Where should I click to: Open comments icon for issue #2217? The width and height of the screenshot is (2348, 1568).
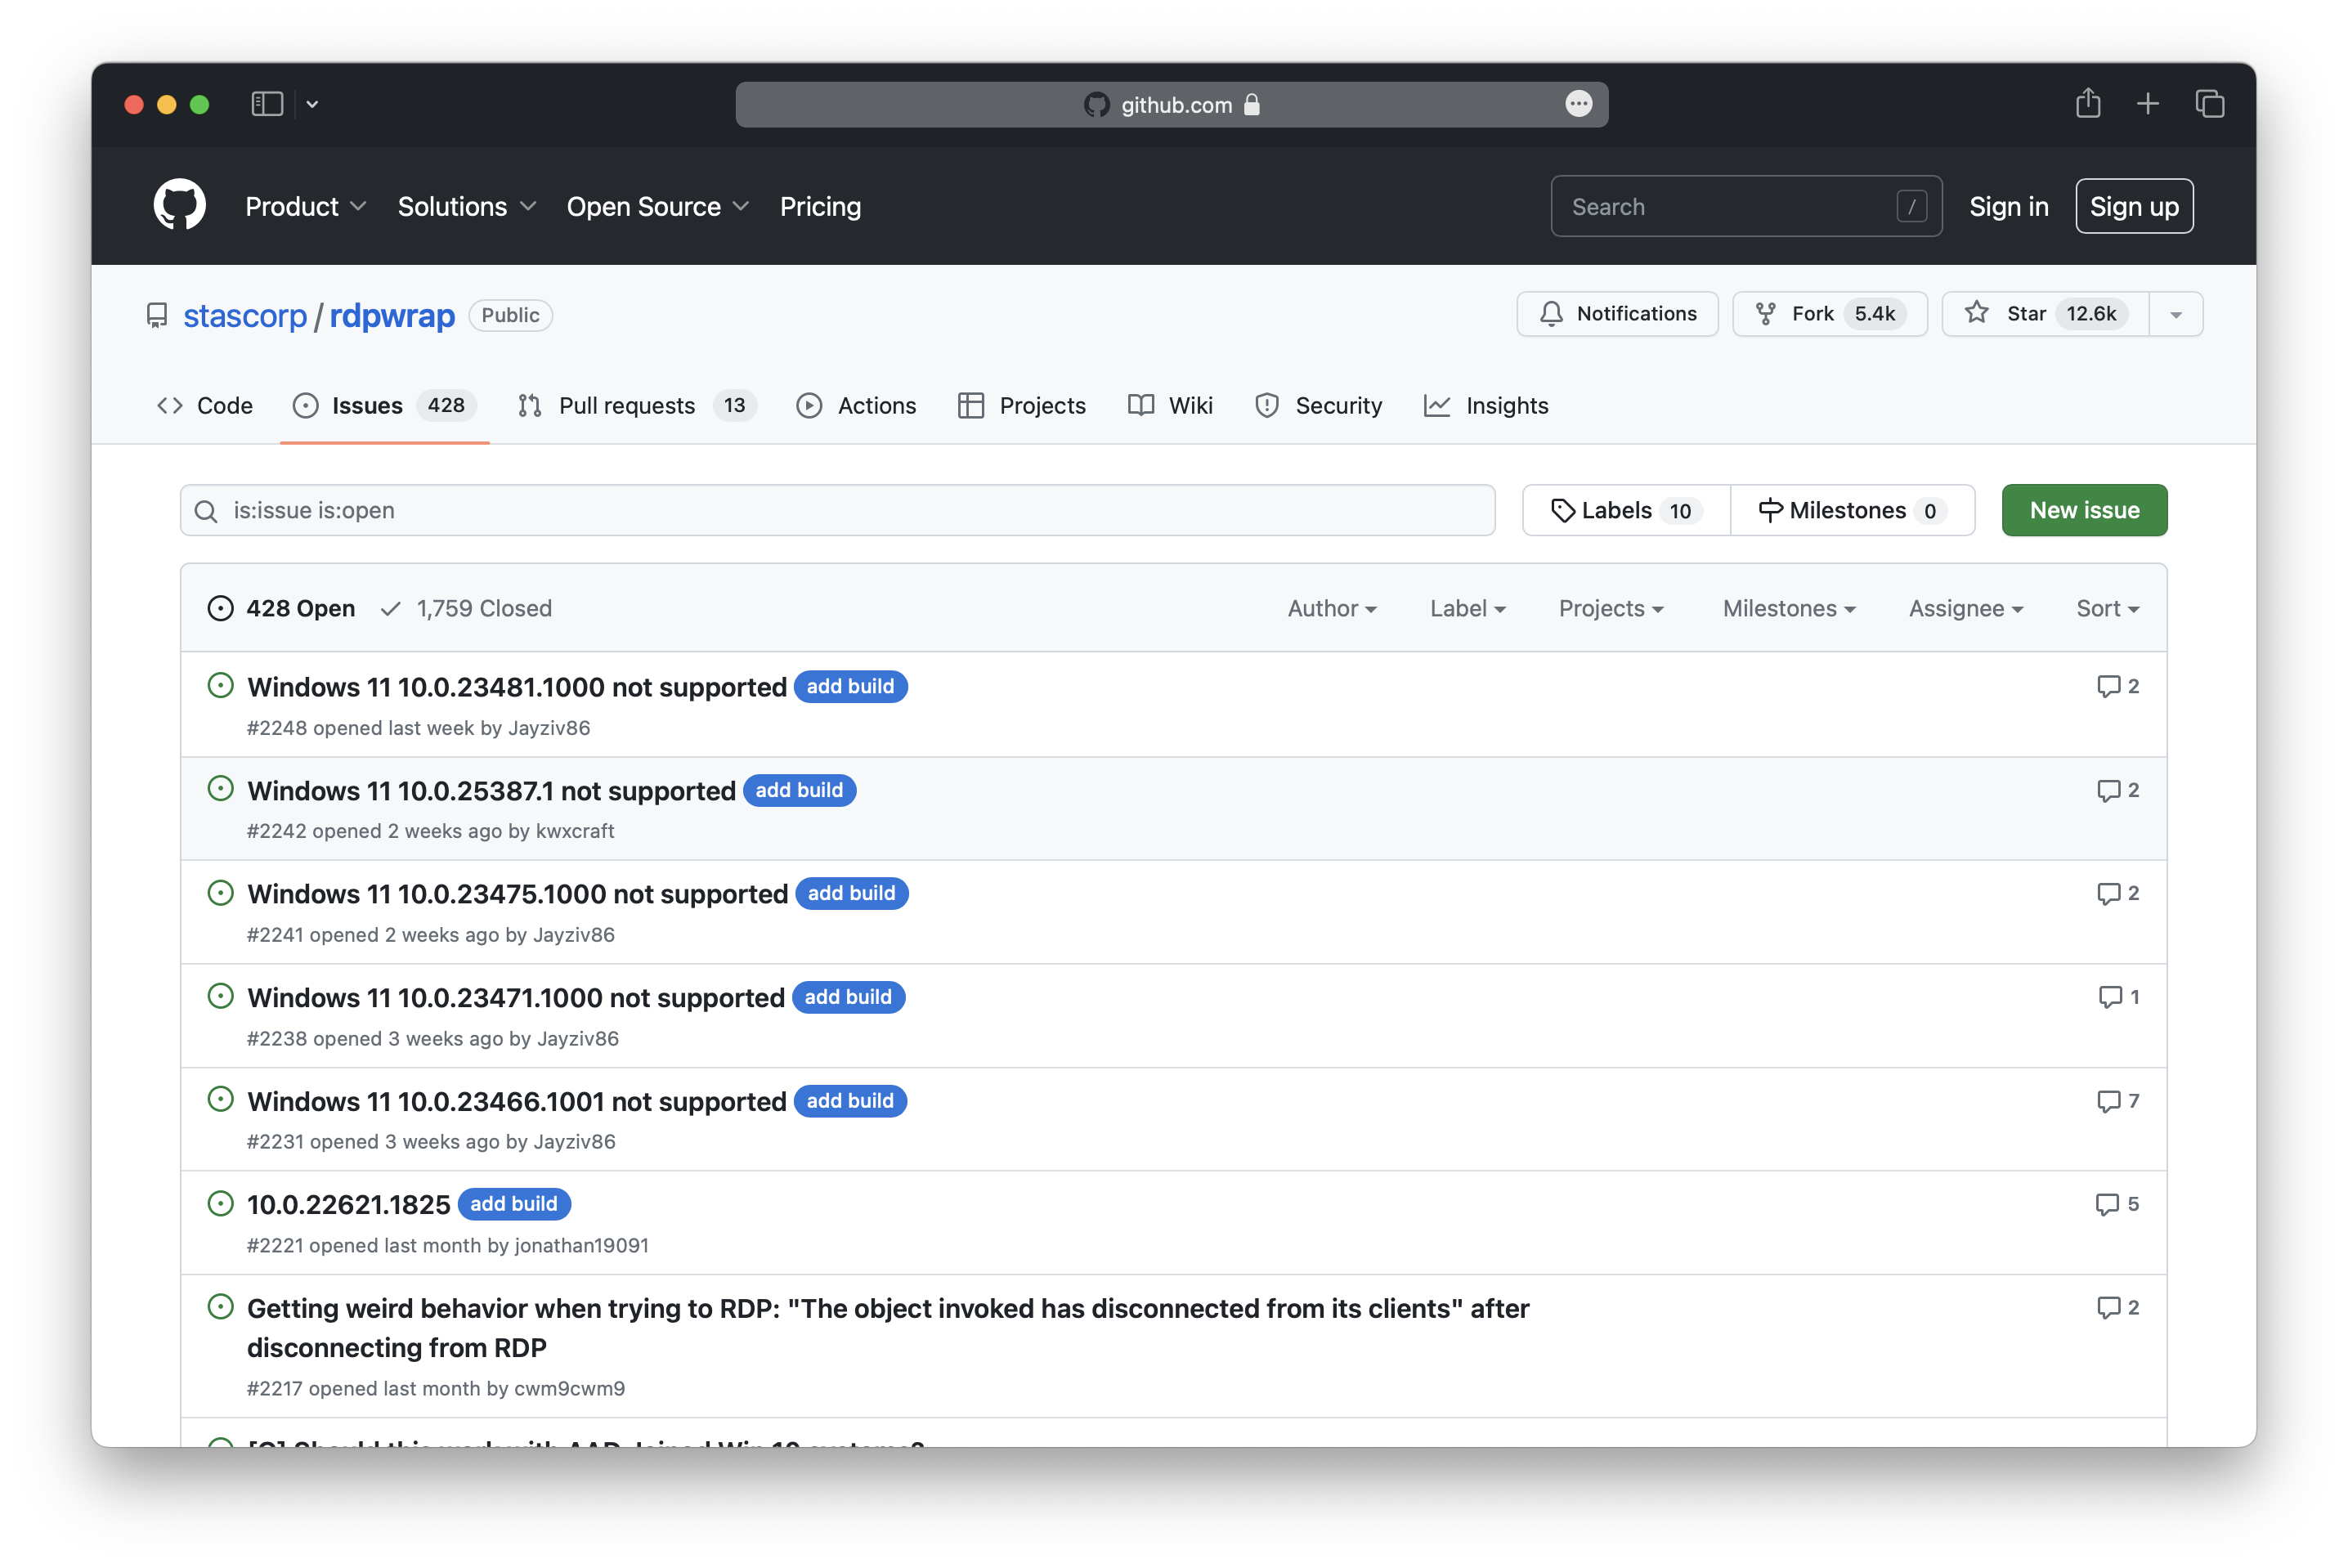point(2108,1308)
